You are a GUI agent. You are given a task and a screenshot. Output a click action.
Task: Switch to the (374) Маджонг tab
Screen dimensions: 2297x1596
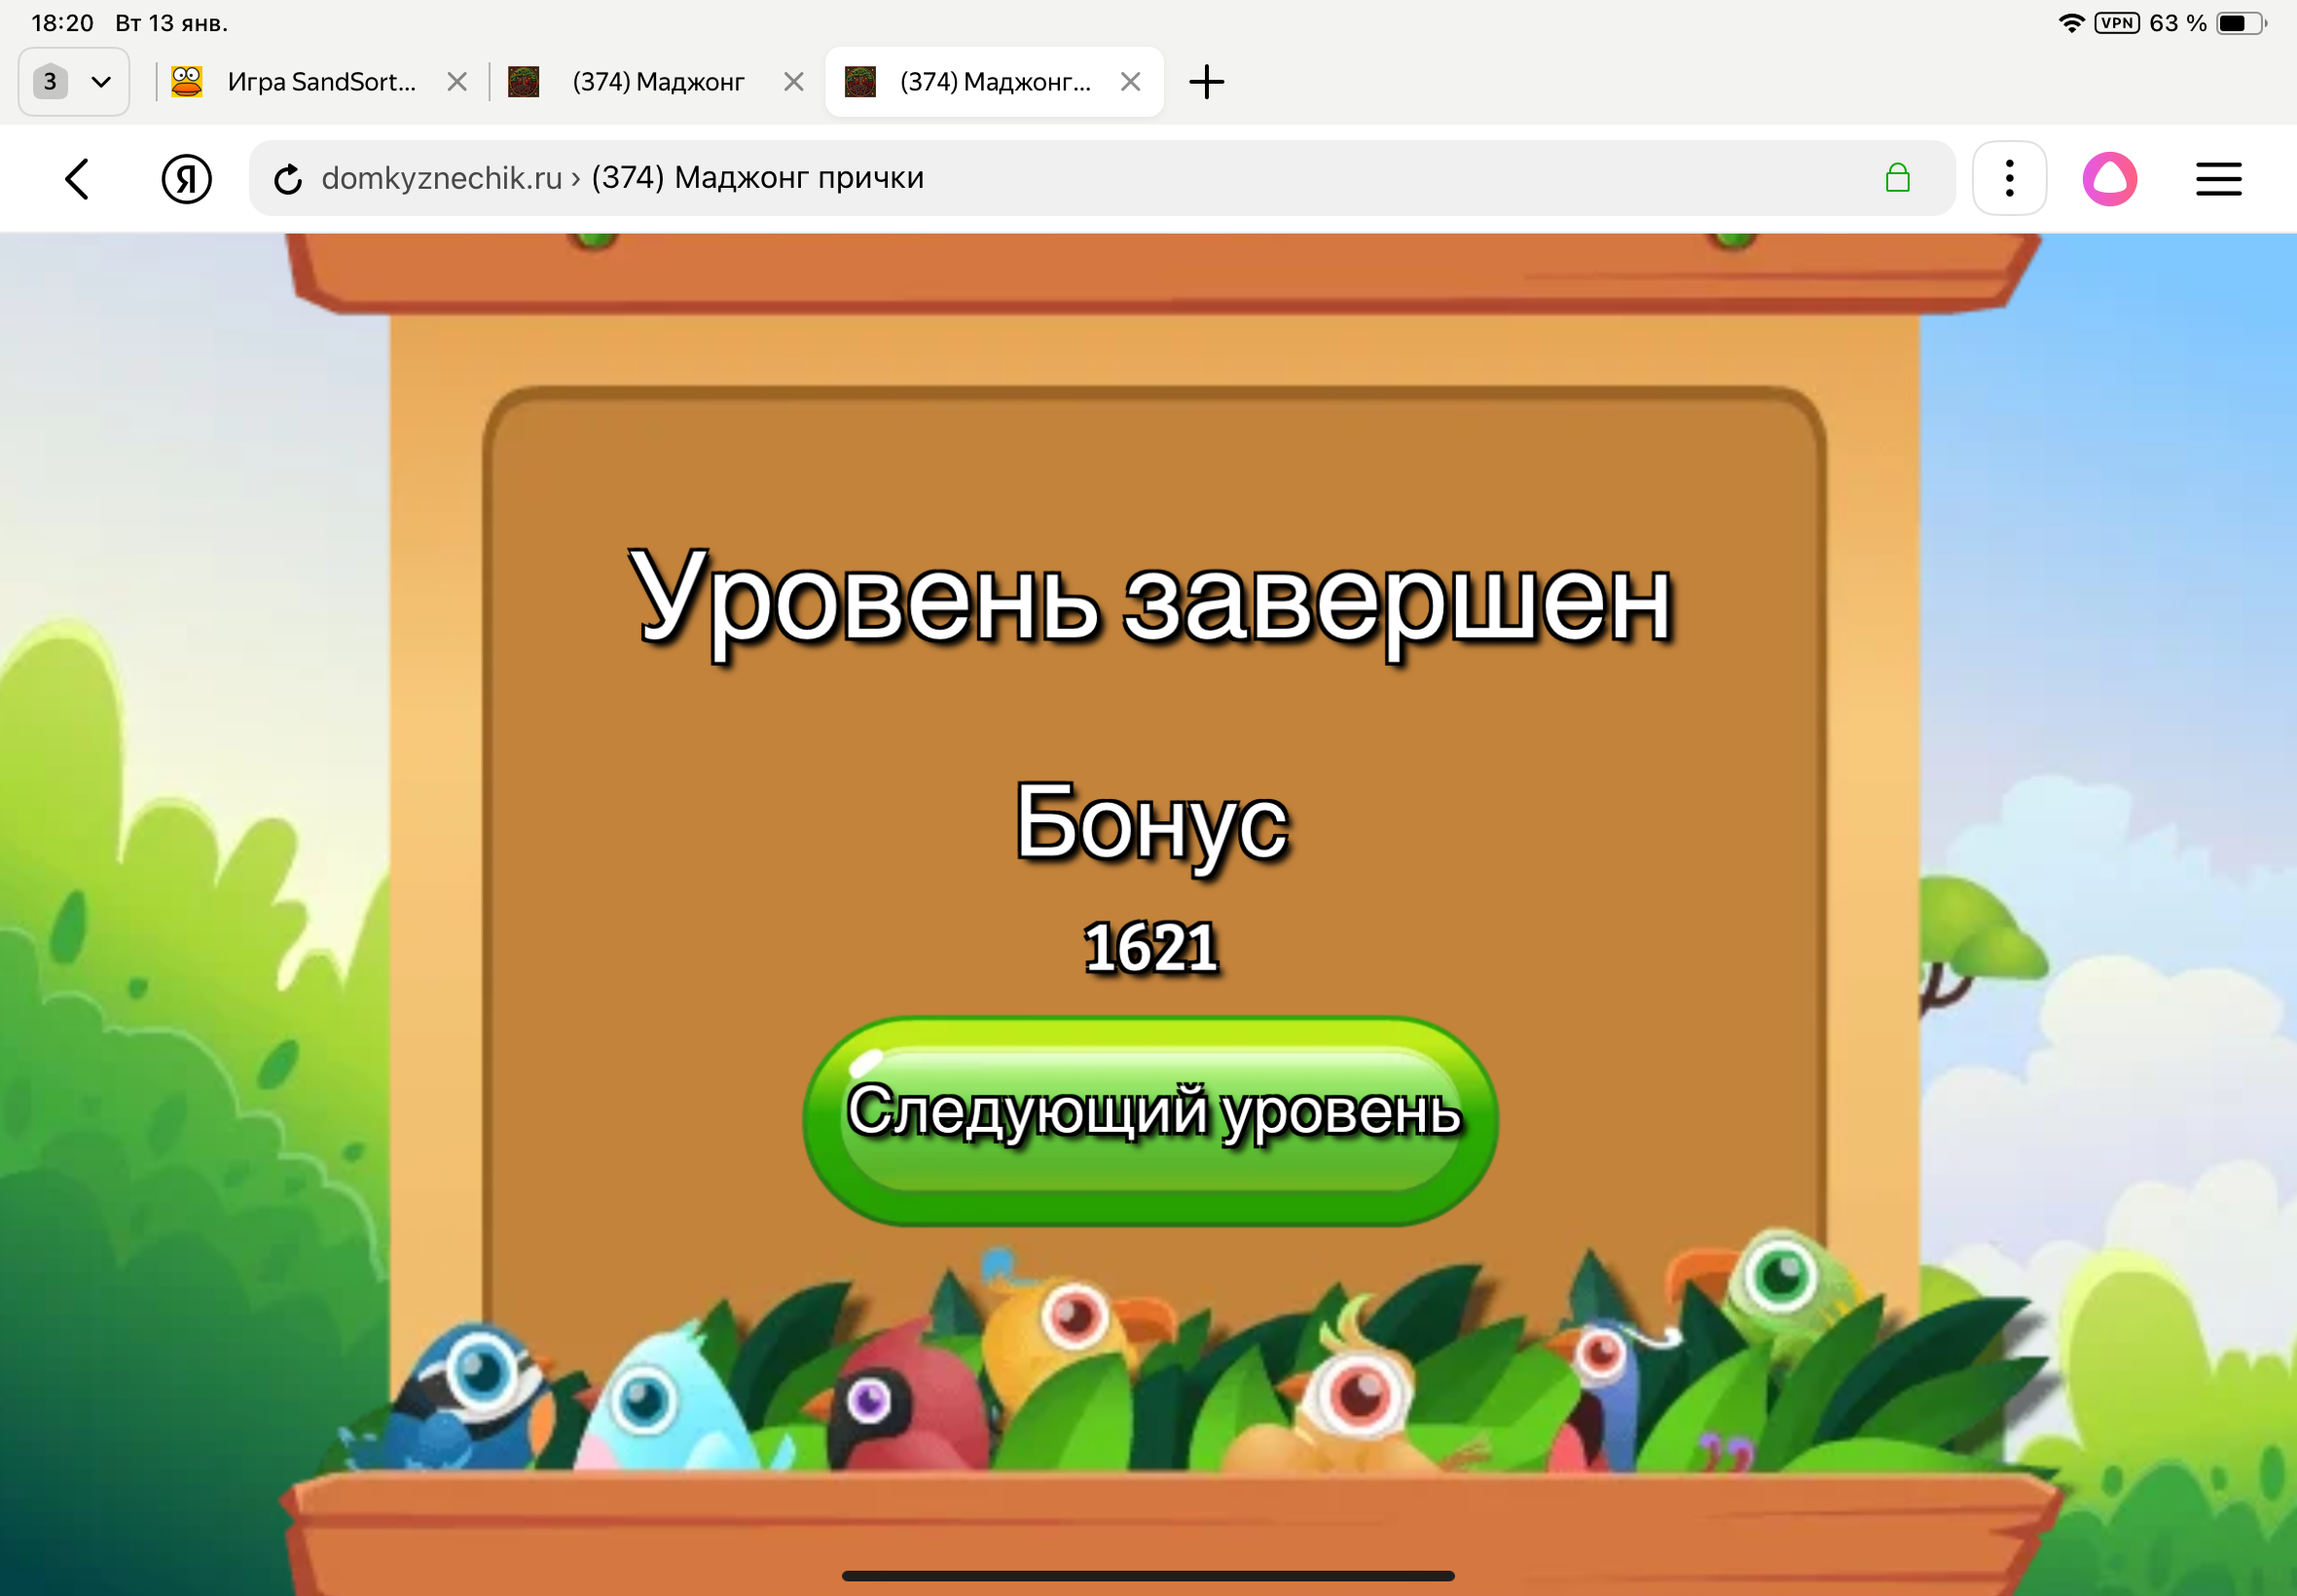(x=655, y=81)
